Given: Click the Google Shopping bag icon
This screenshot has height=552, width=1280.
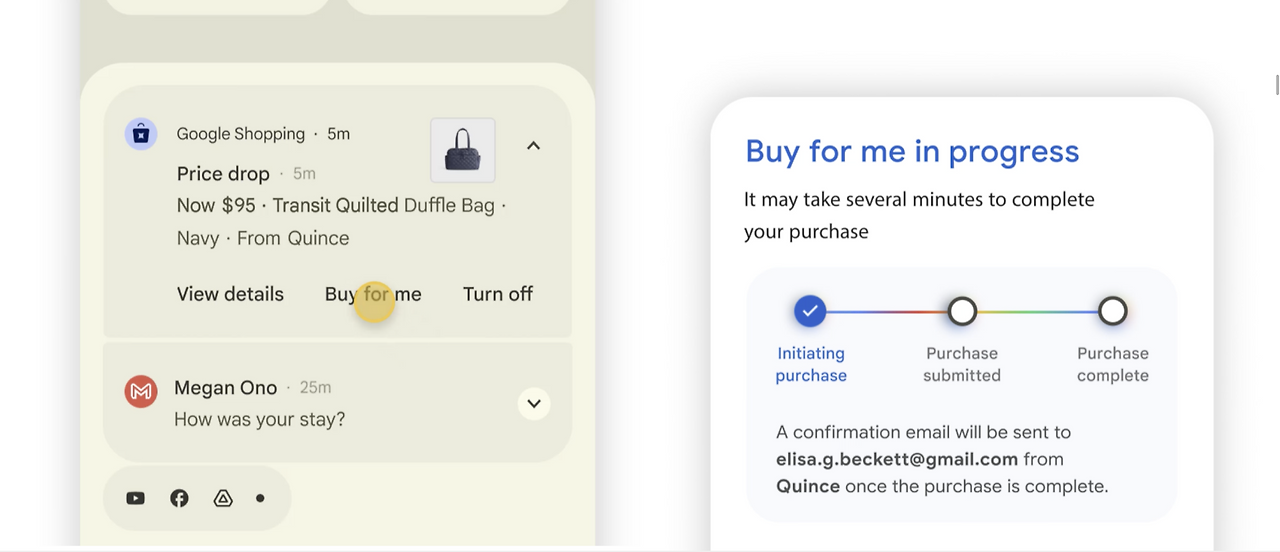Looking at the screenshot, I should 141,134.
